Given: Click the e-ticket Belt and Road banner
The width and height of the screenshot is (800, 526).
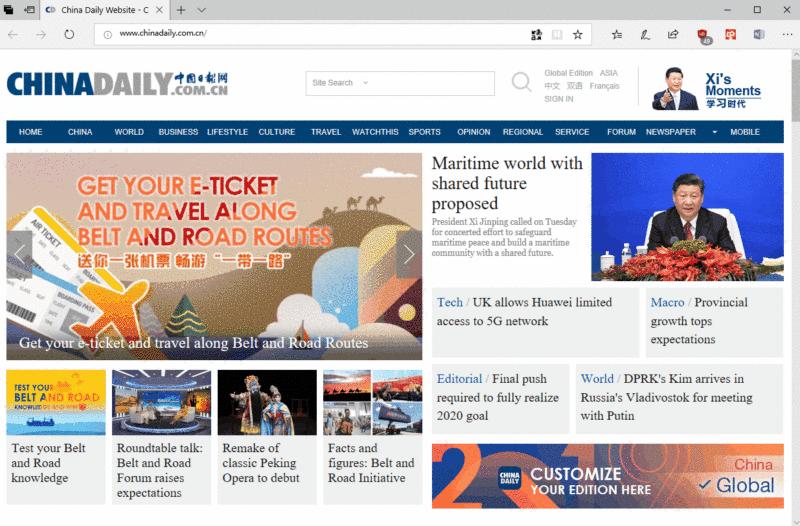Looking at the screenshot, I should 214,257.
